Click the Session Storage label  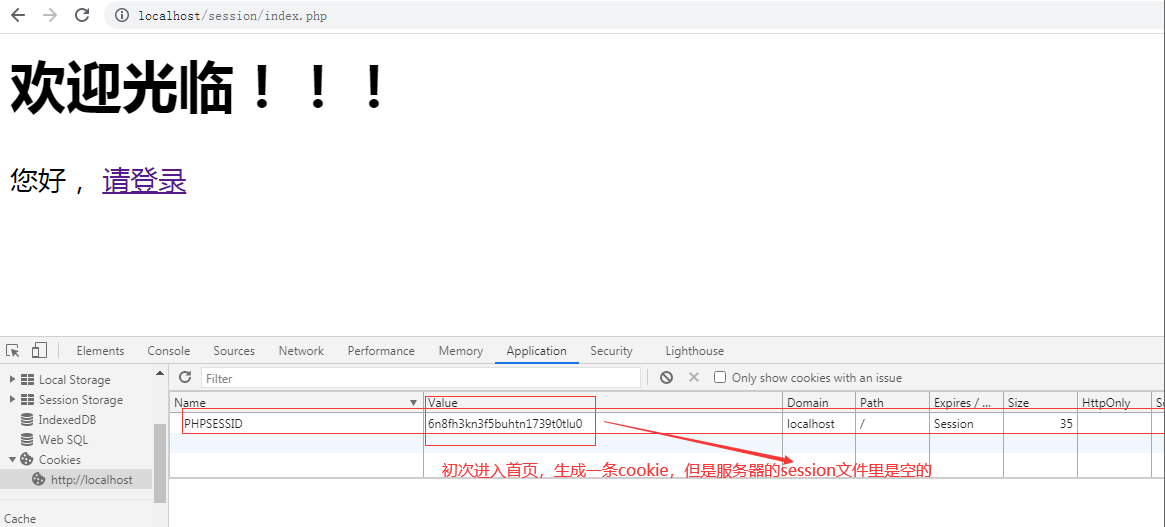(81, 400)
